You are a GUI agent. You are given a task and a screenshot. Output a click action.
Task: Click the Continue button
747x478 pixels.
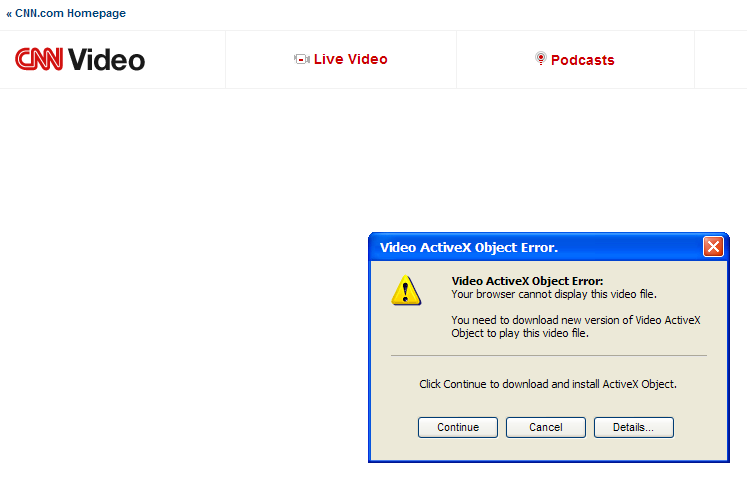(458, 427)
